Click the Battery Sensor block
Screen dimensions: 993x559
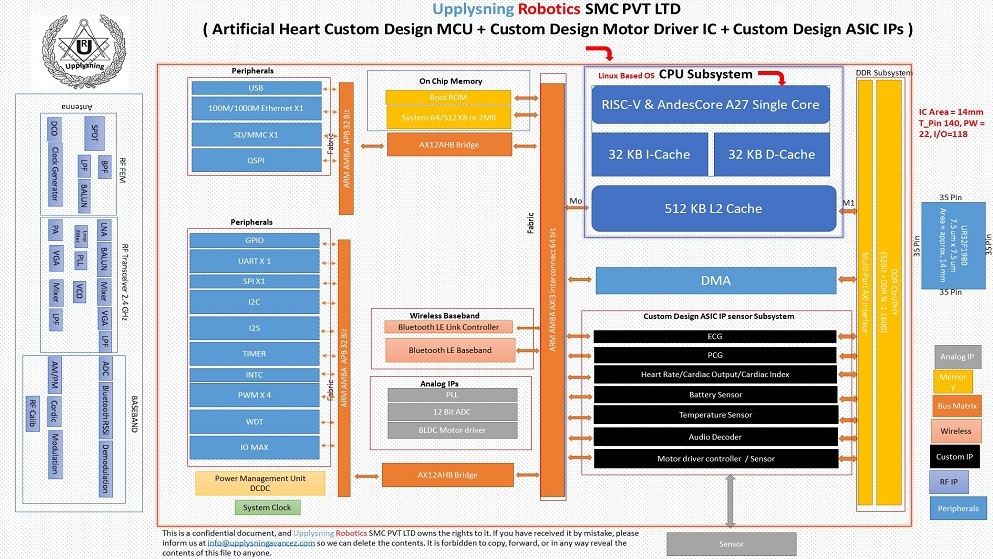click(715, 394)
